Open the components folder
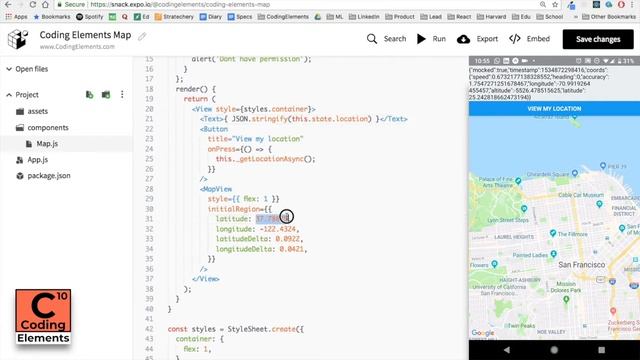 coord(48,128)
